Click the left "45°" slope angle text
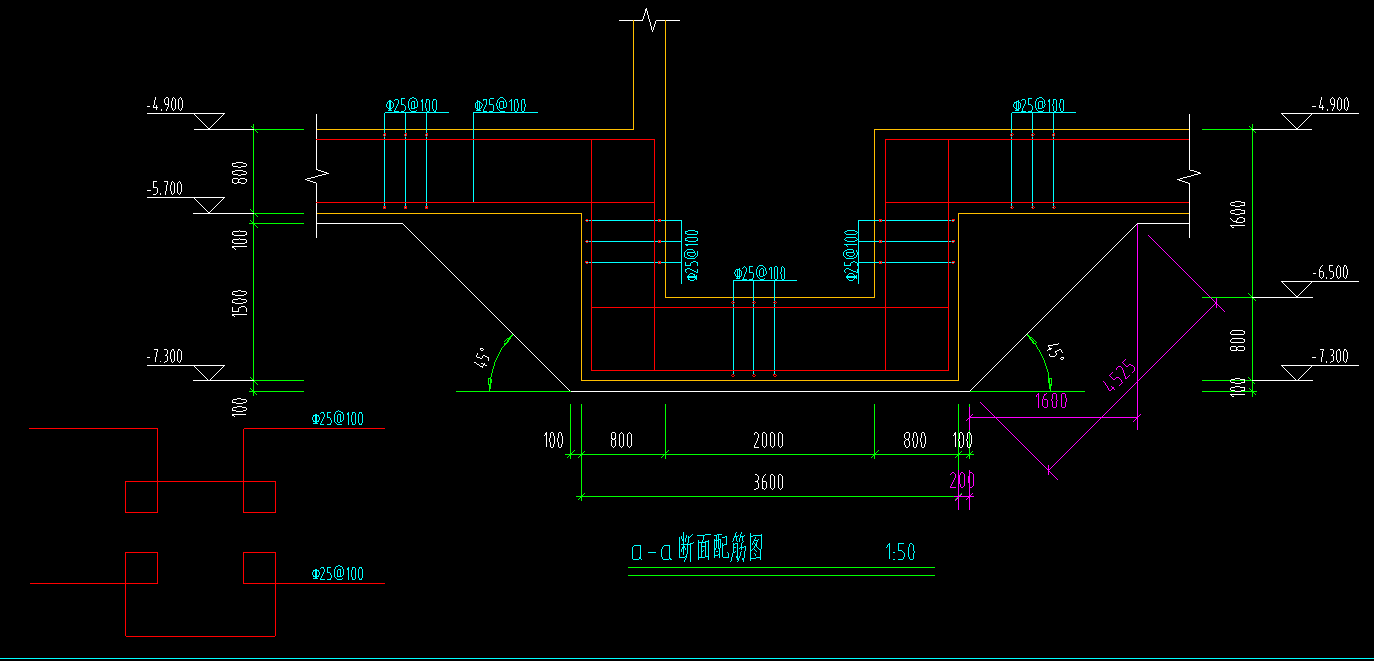This screenshot has width=1374, height=661. [x=482, y=358]
